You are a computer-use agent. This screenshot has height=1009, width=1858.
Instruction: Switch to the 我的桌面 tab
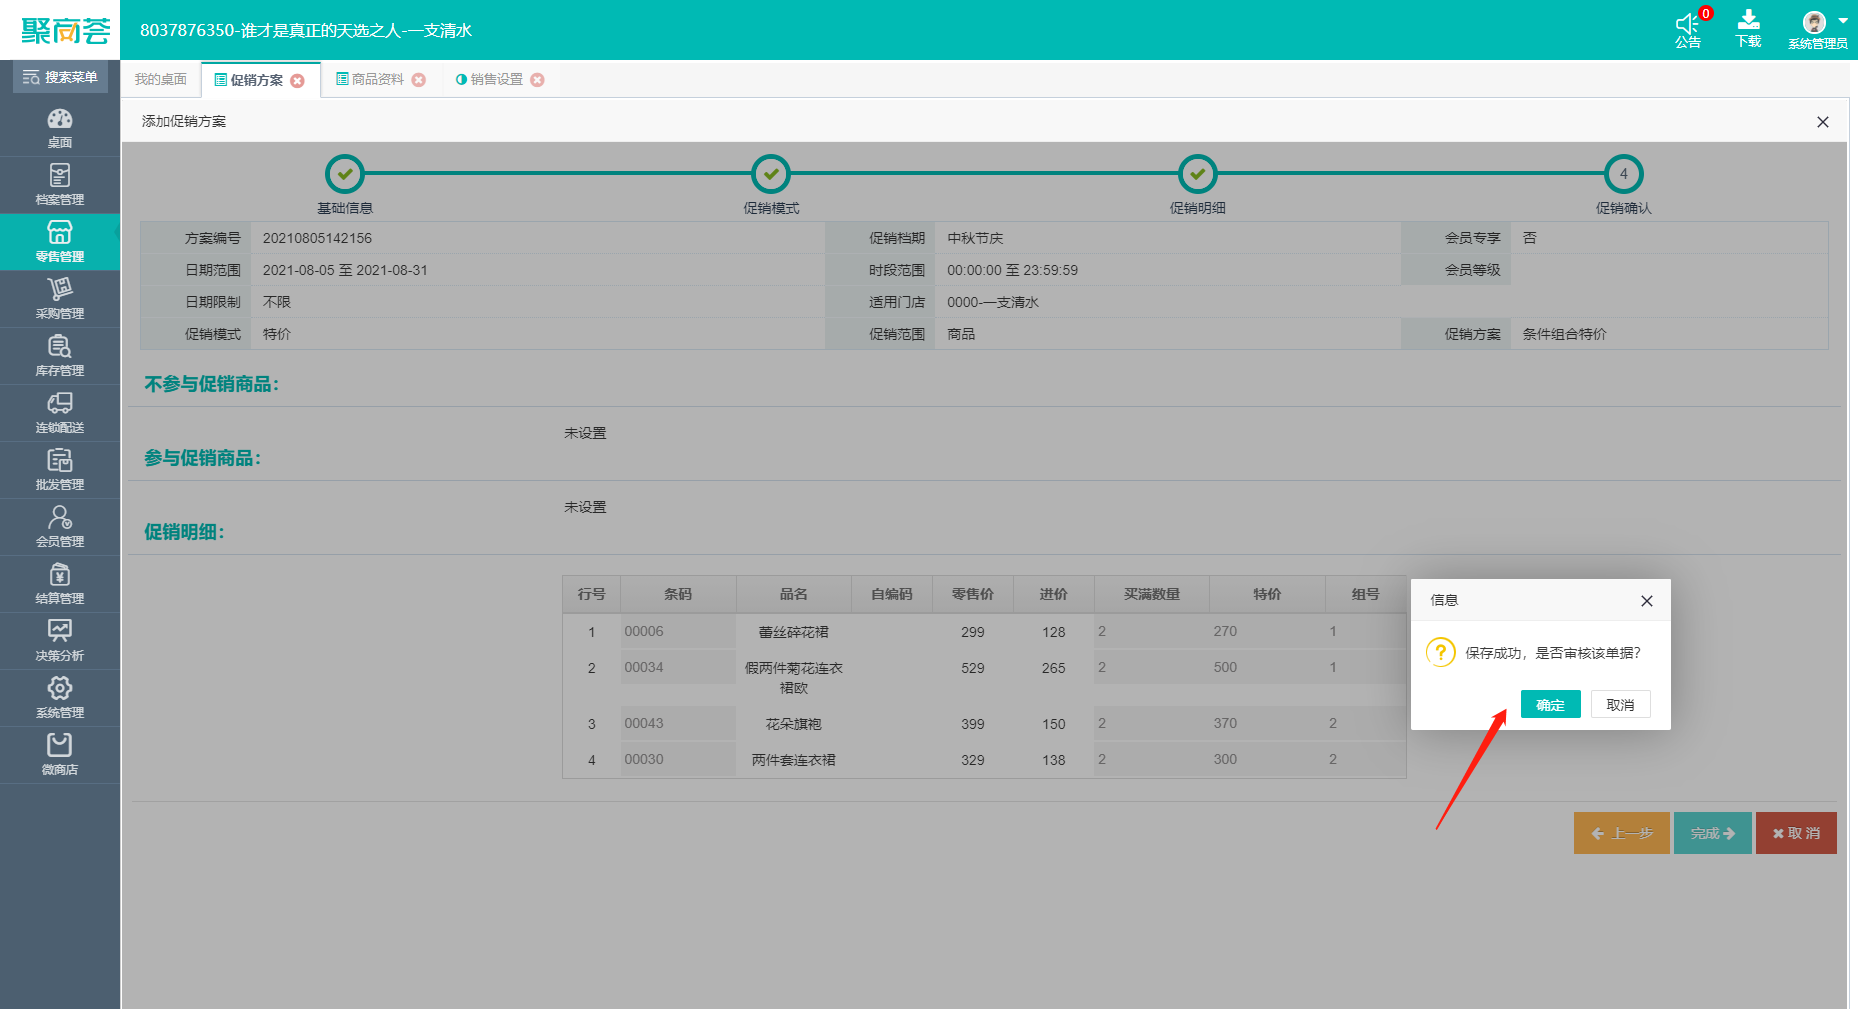pos(160,80)
